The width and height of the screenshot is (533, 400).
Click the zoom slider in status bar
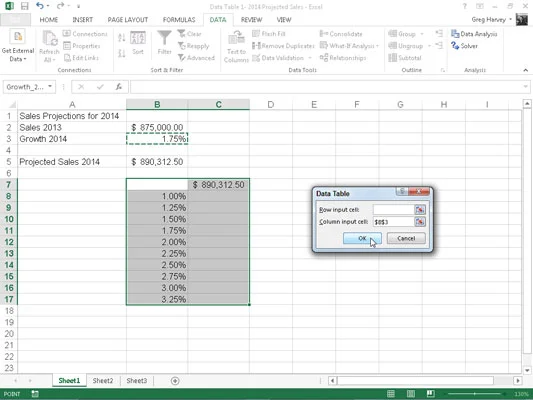(x=474, y=394)
